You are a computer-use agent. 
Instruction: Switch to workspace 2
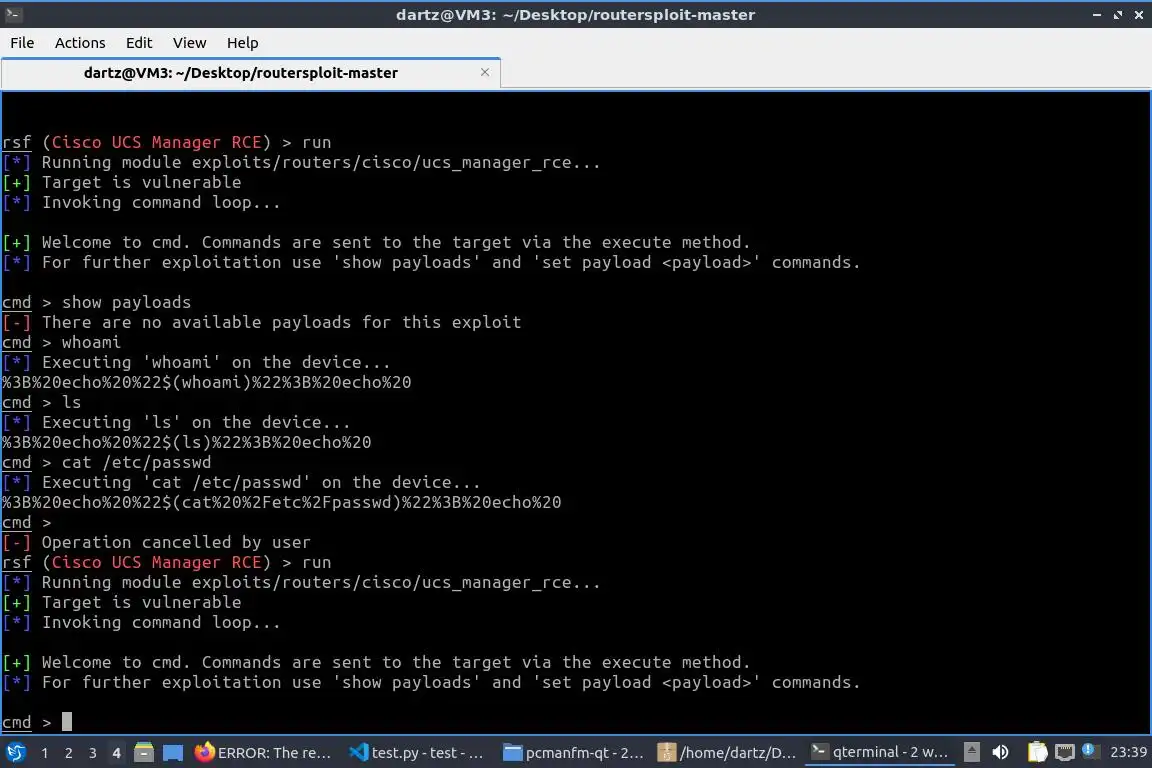coord(68,753)
